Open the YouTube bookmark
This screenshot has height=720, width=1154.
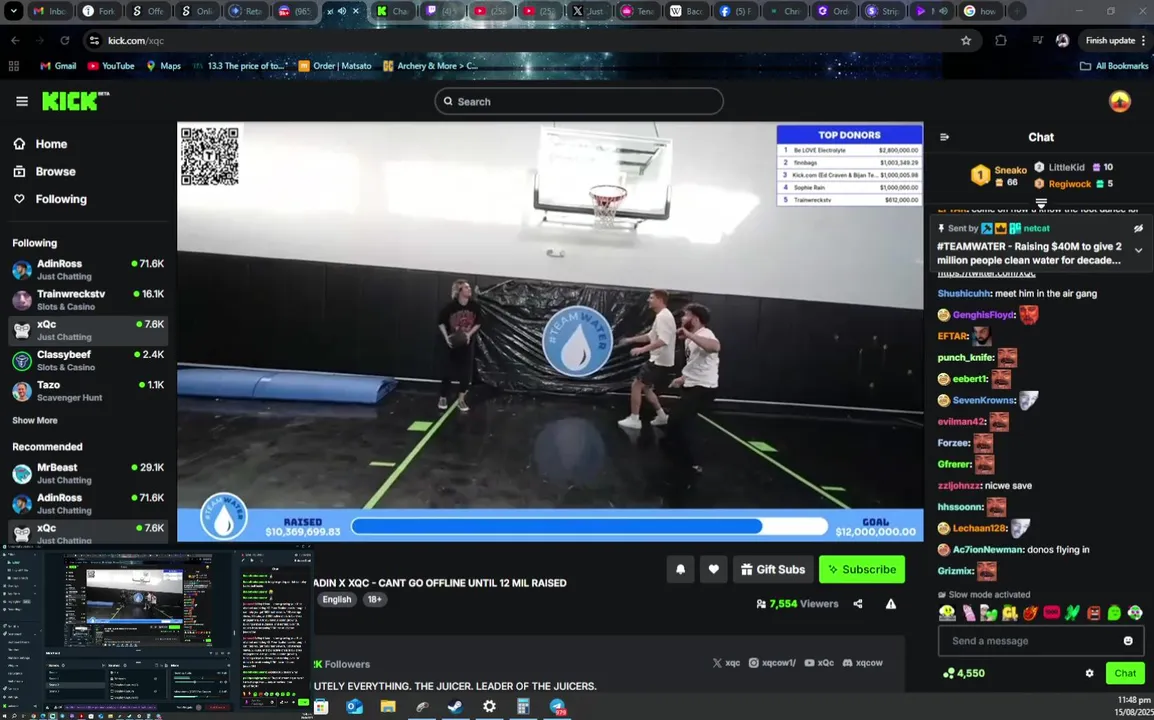point(110,66)
